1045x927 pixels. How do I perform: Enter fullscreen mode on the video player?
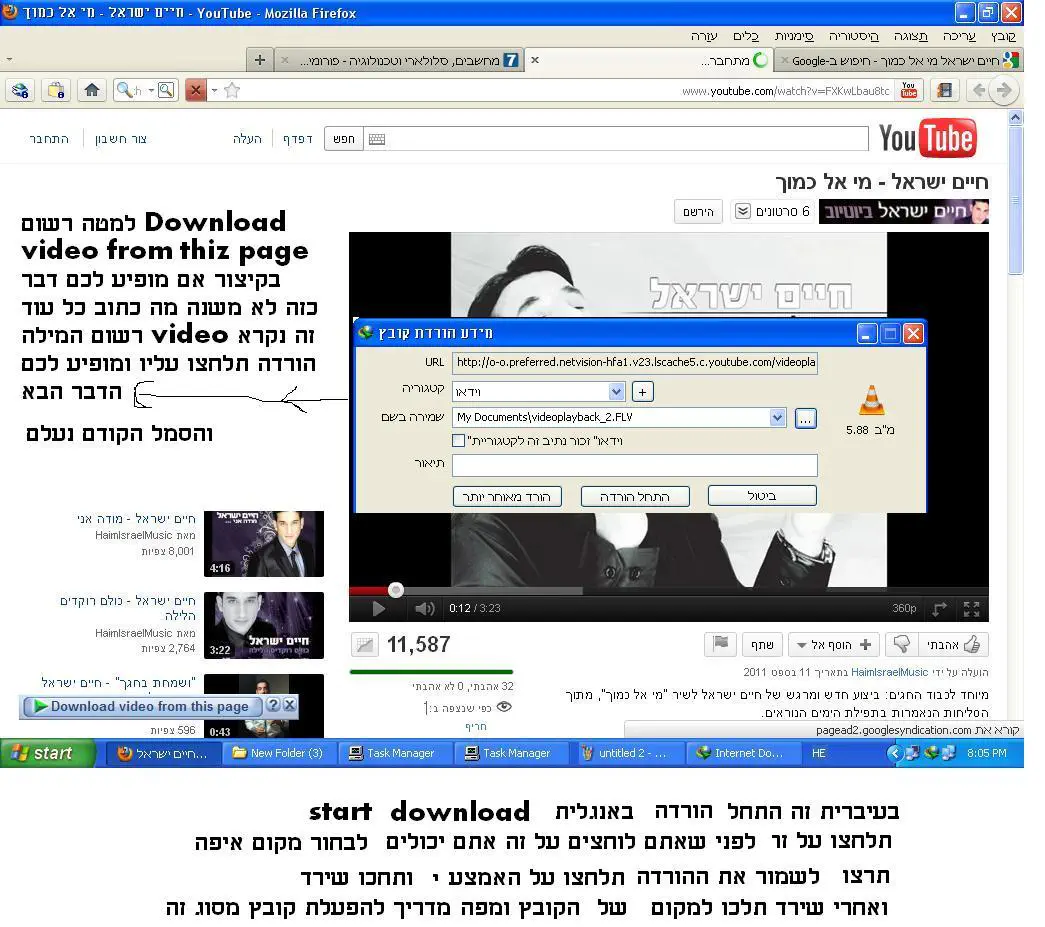point(971,608)
